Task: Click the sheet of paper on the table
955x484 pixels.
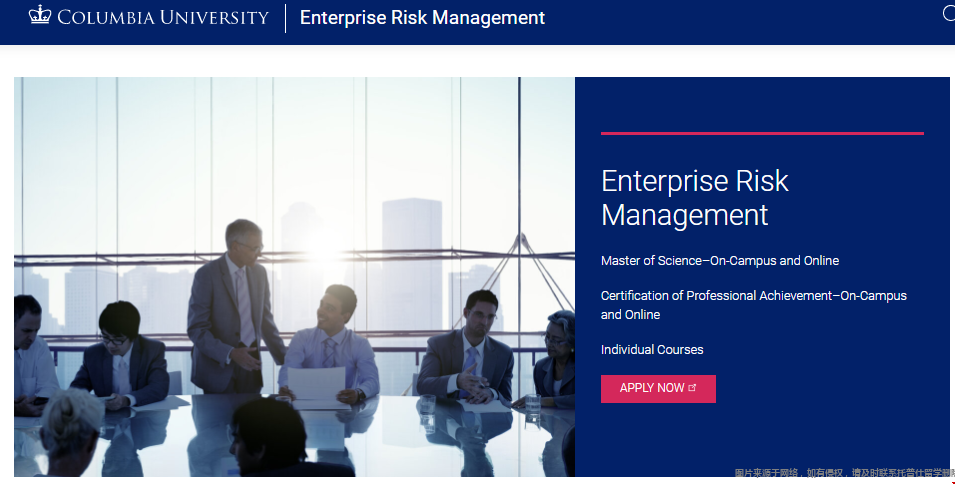Action: 311,384
